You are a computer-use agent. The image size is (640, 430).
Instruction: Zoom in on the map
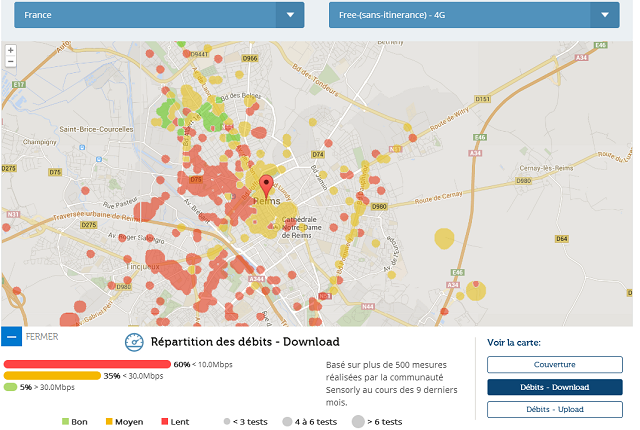10,49
